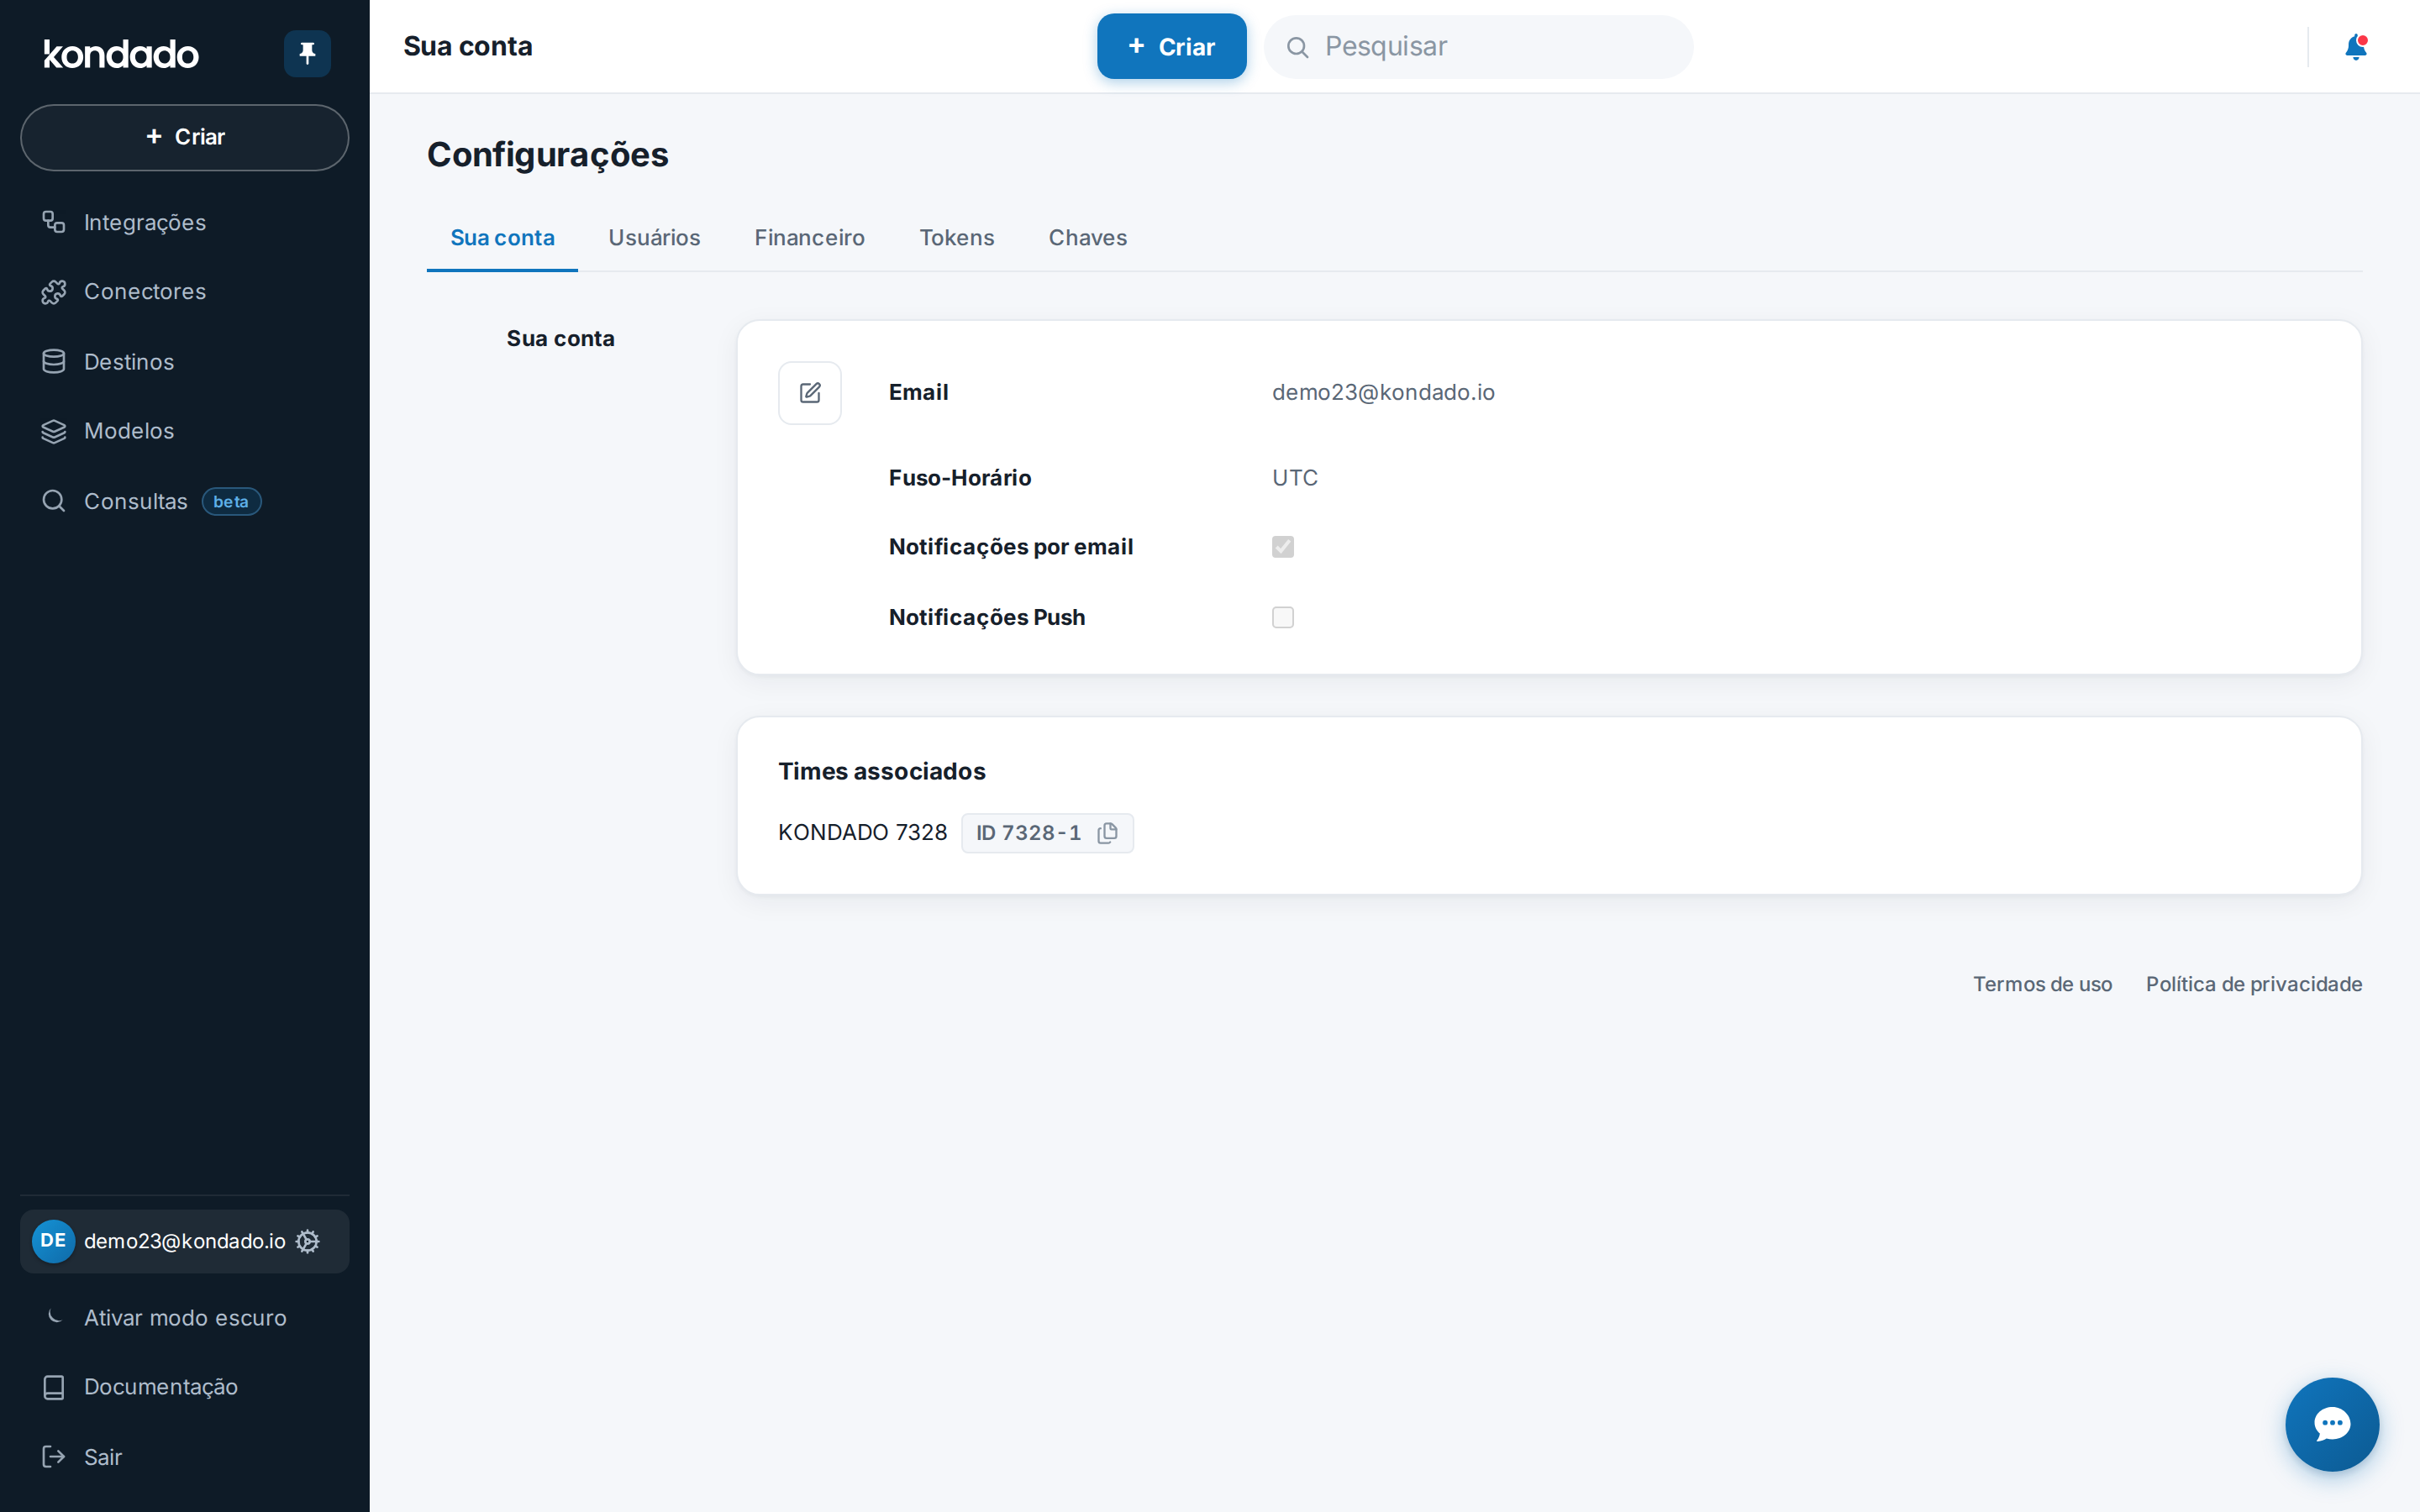Click the beta badge next to Consultas
The height and width of the screenshot is (1512, 2420).
pyautogui.click(x=231, y=502)
